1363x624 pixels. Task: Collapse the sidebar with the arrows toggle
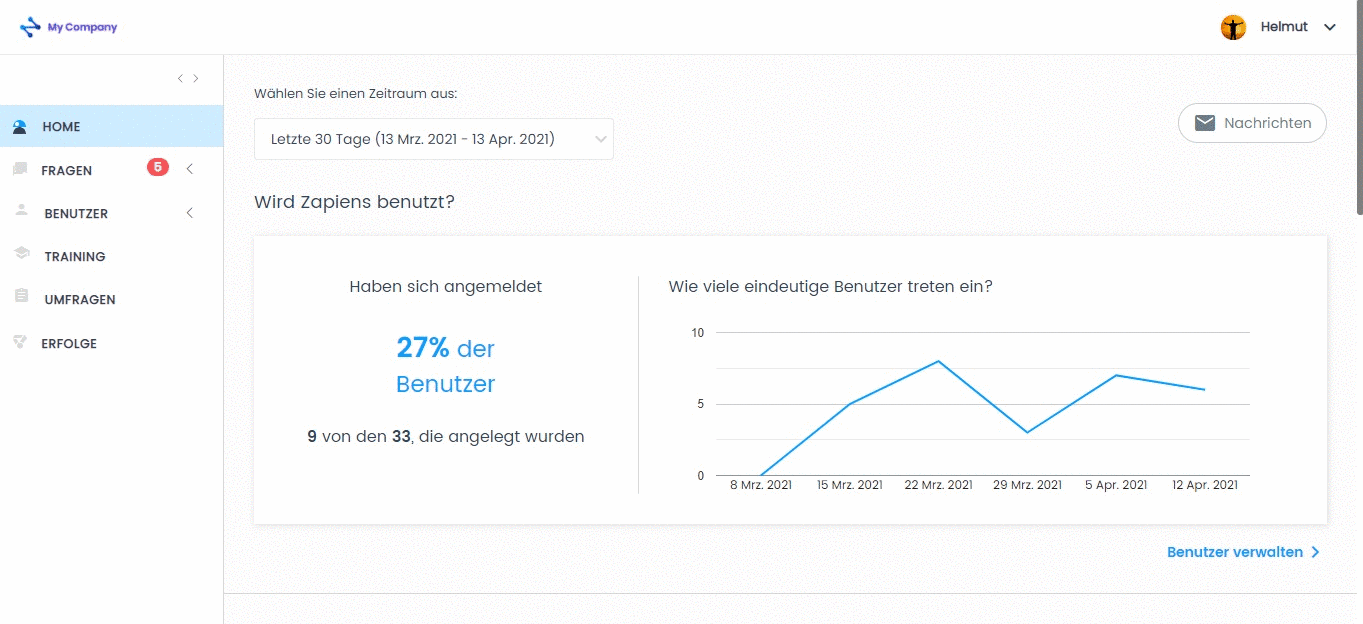click(x=188, y=78)
